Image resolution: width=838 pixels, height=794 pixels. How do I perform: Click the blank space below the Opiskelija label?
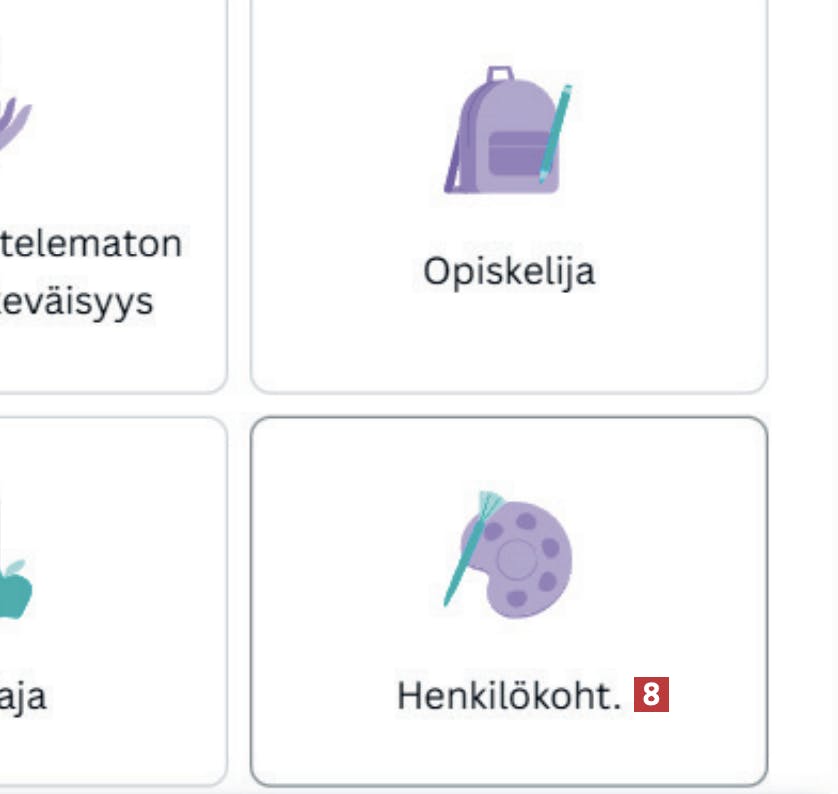tap(508, 340)
